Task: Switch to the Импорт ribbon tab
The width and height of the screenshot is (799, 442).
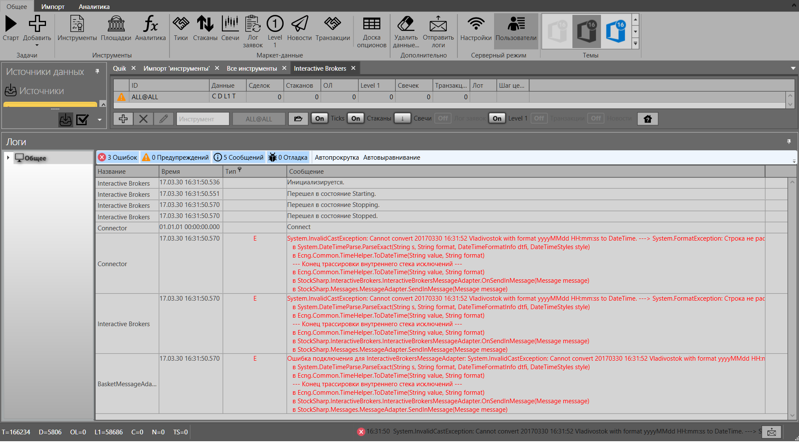Action: pyautogui.click(x=53, y=6)
